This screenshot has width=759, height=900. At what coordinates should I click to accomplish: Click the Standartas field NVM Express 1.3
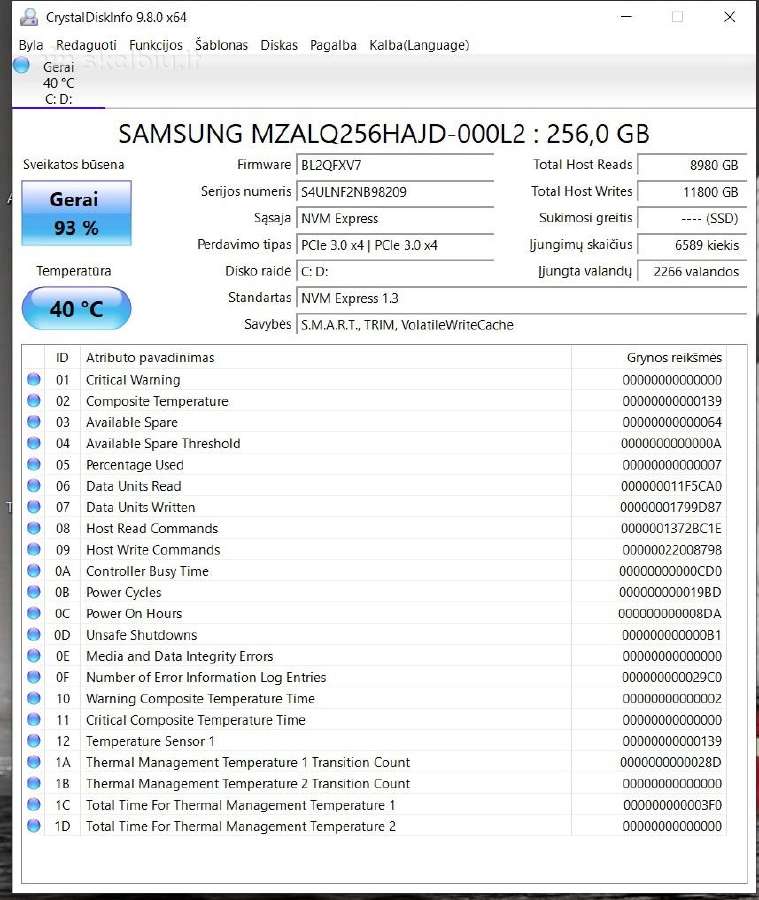(521, 298)
